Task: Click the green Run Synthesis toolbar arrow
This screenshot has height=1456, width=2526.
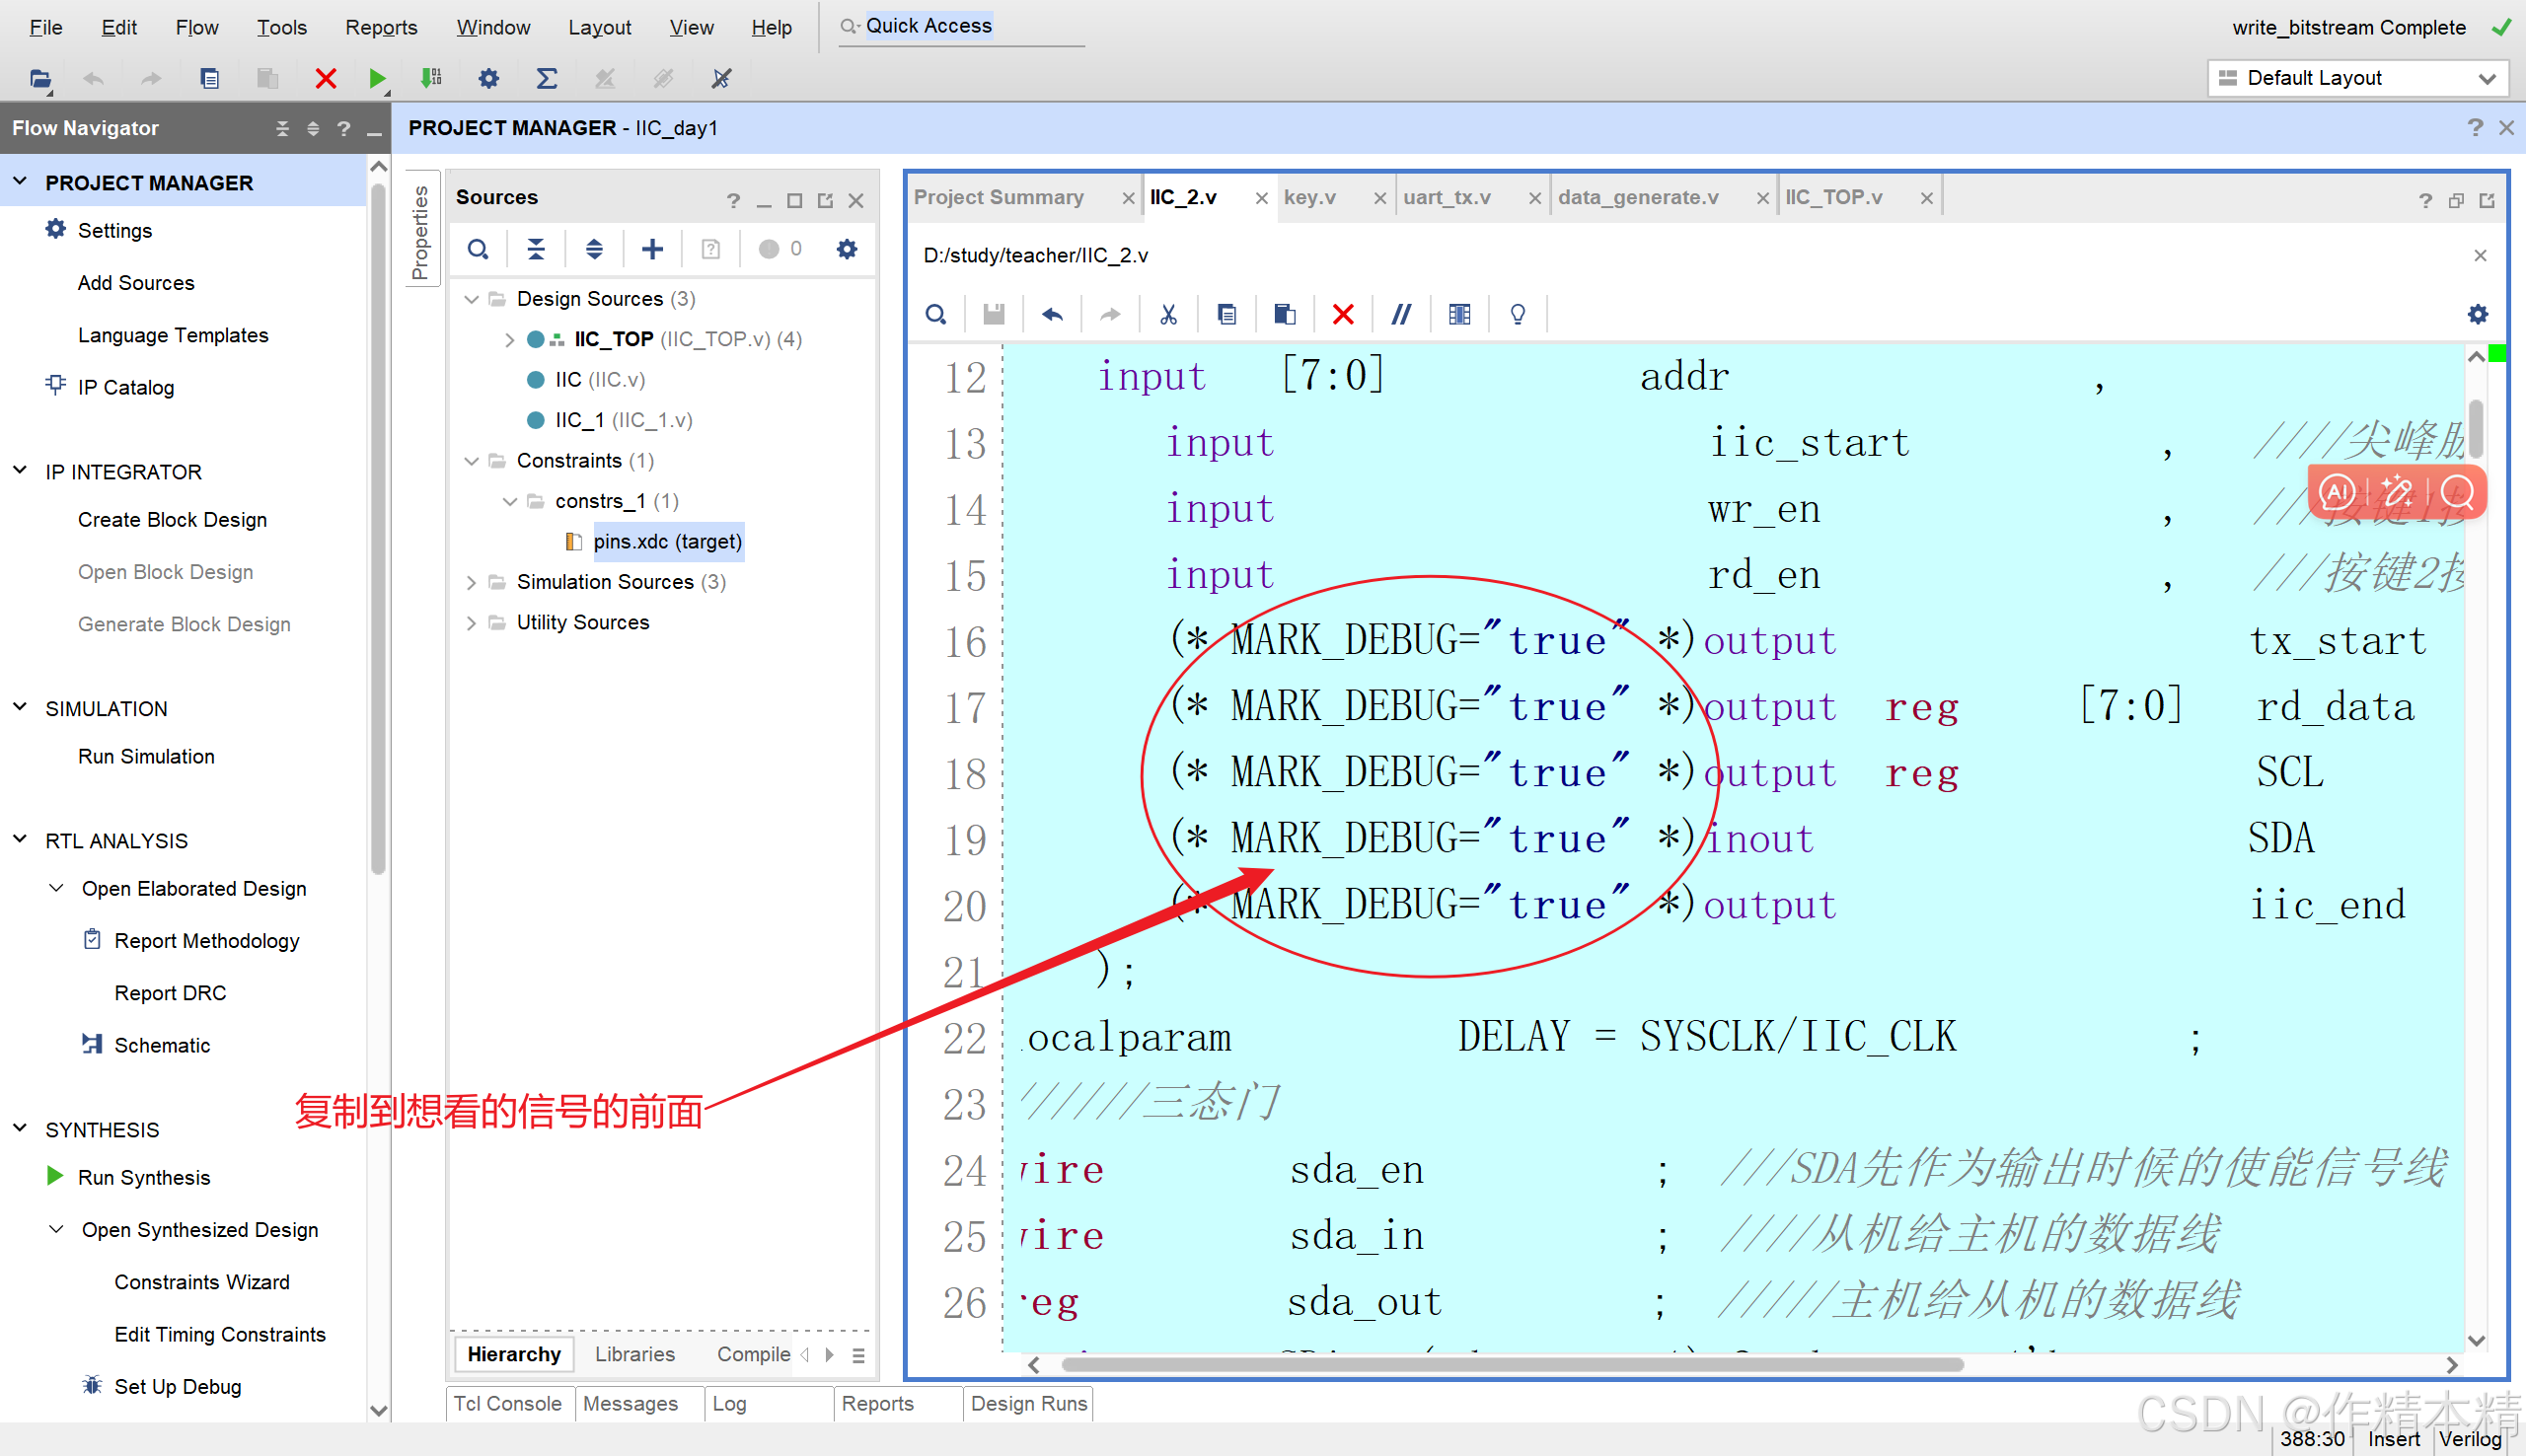Action: click(x=376, y=78)
